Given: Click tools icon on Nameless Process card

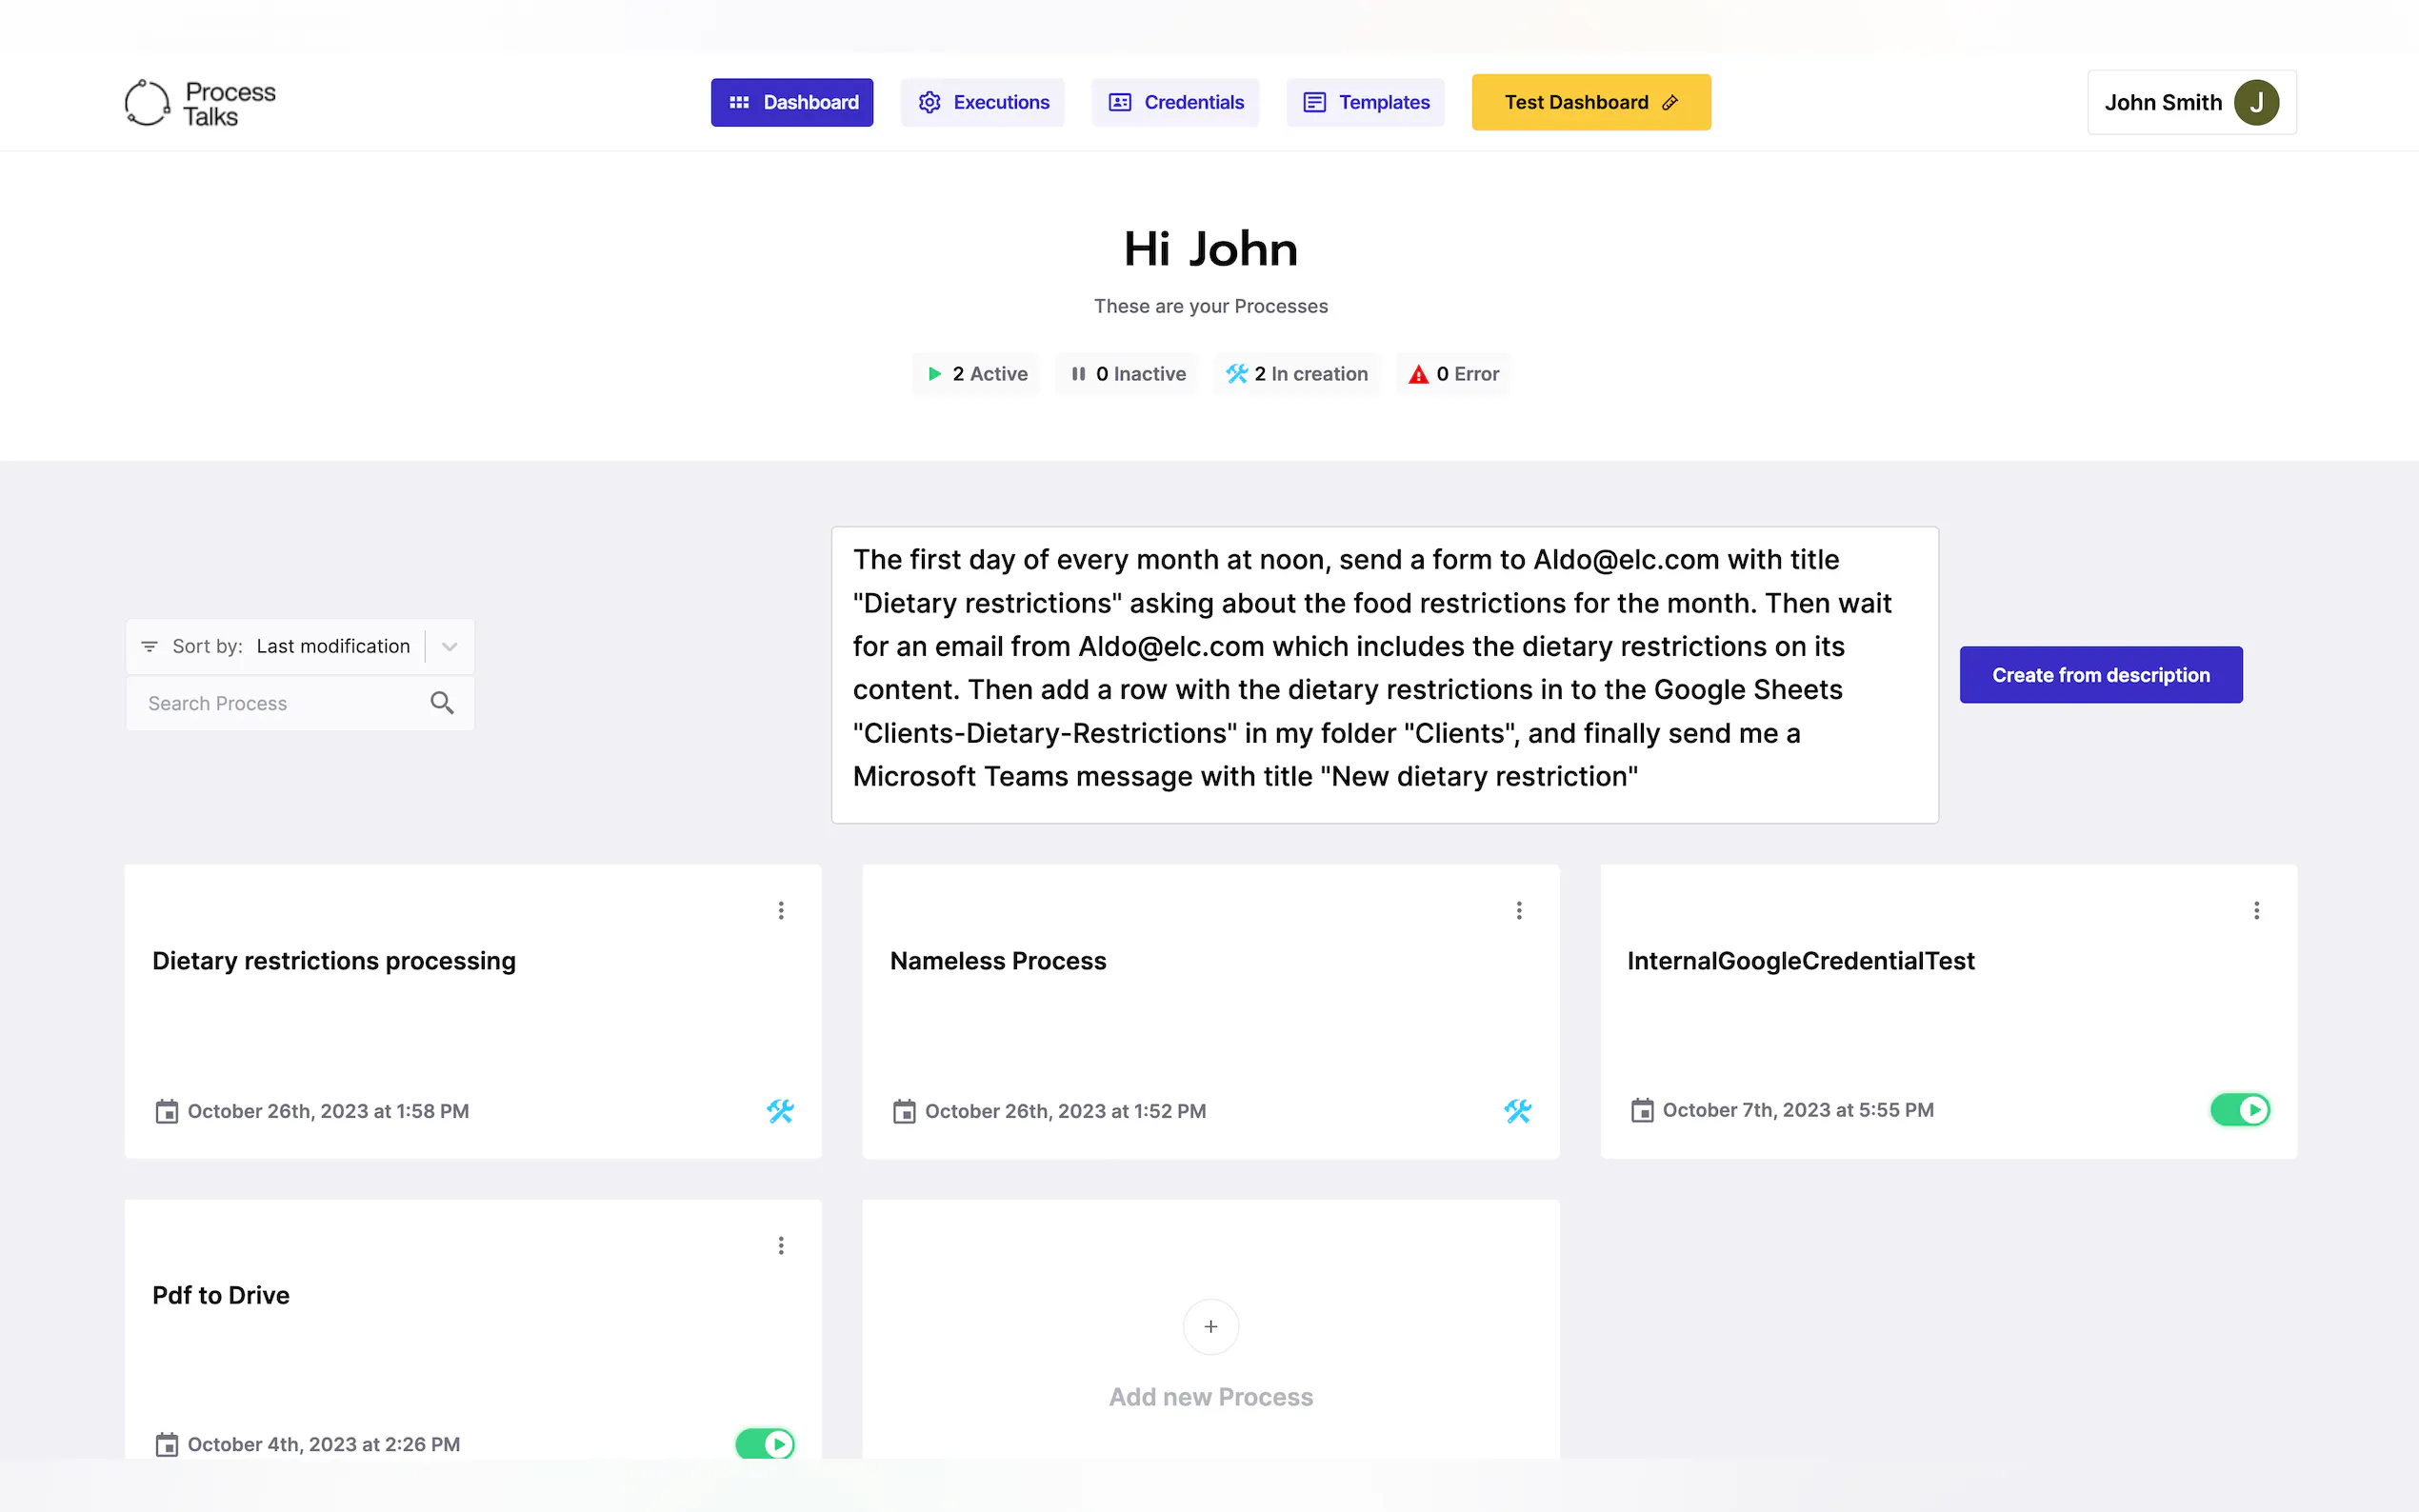Looking at the screenshot, I should 1517,1111.
